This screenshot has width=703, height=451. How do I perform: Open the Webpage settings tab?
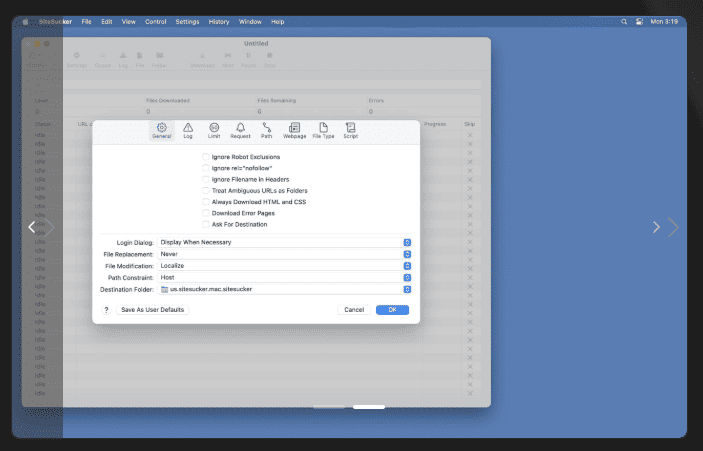tap(295, 130)
